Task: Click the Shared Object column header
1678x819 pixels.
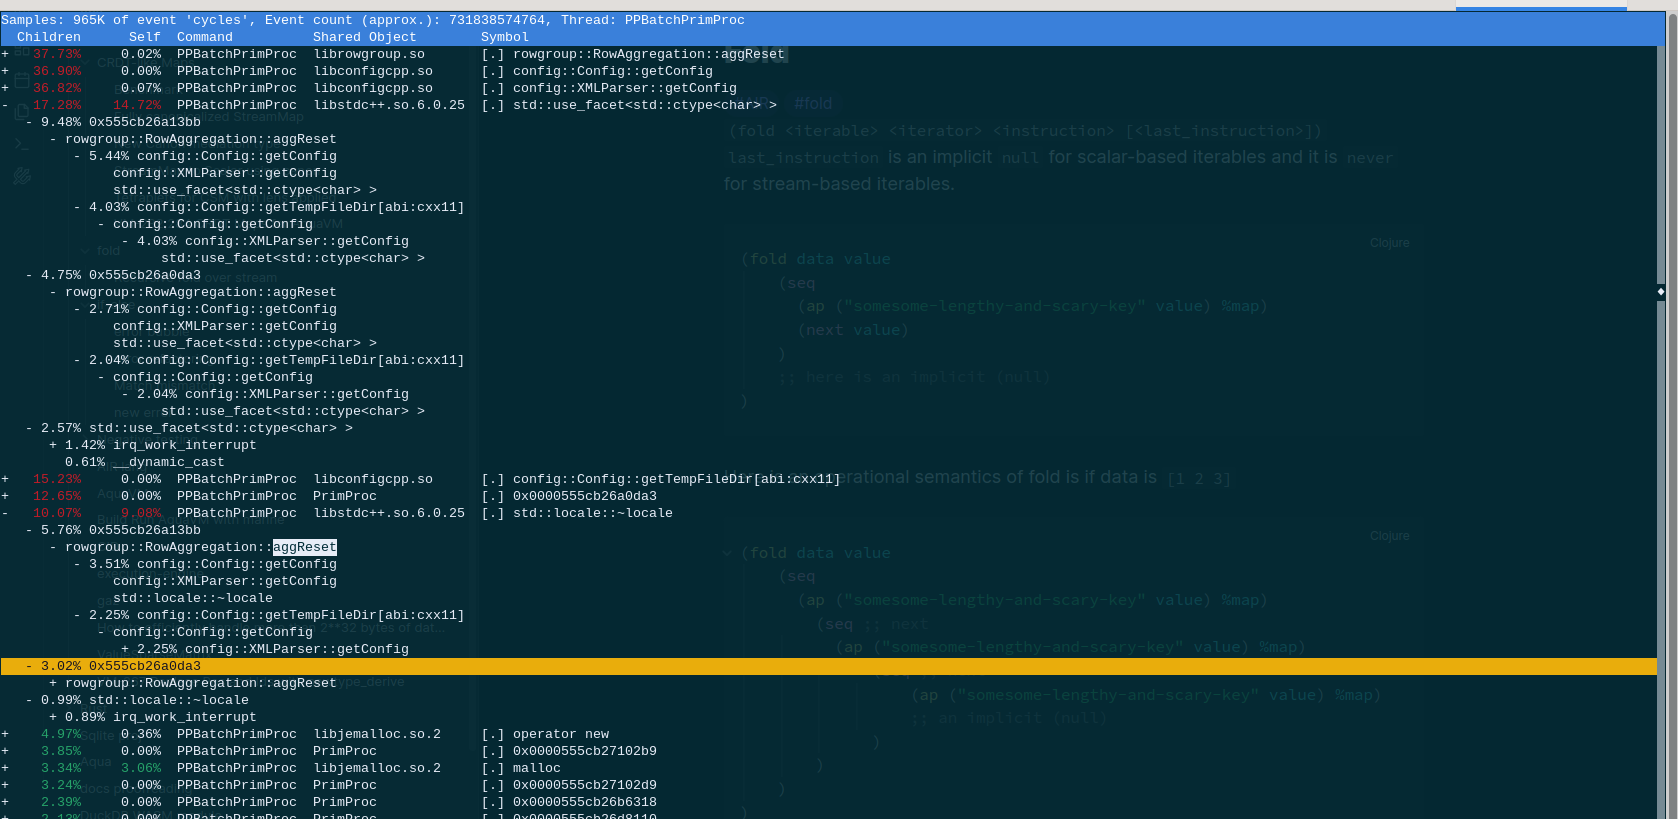Action: 364,37
